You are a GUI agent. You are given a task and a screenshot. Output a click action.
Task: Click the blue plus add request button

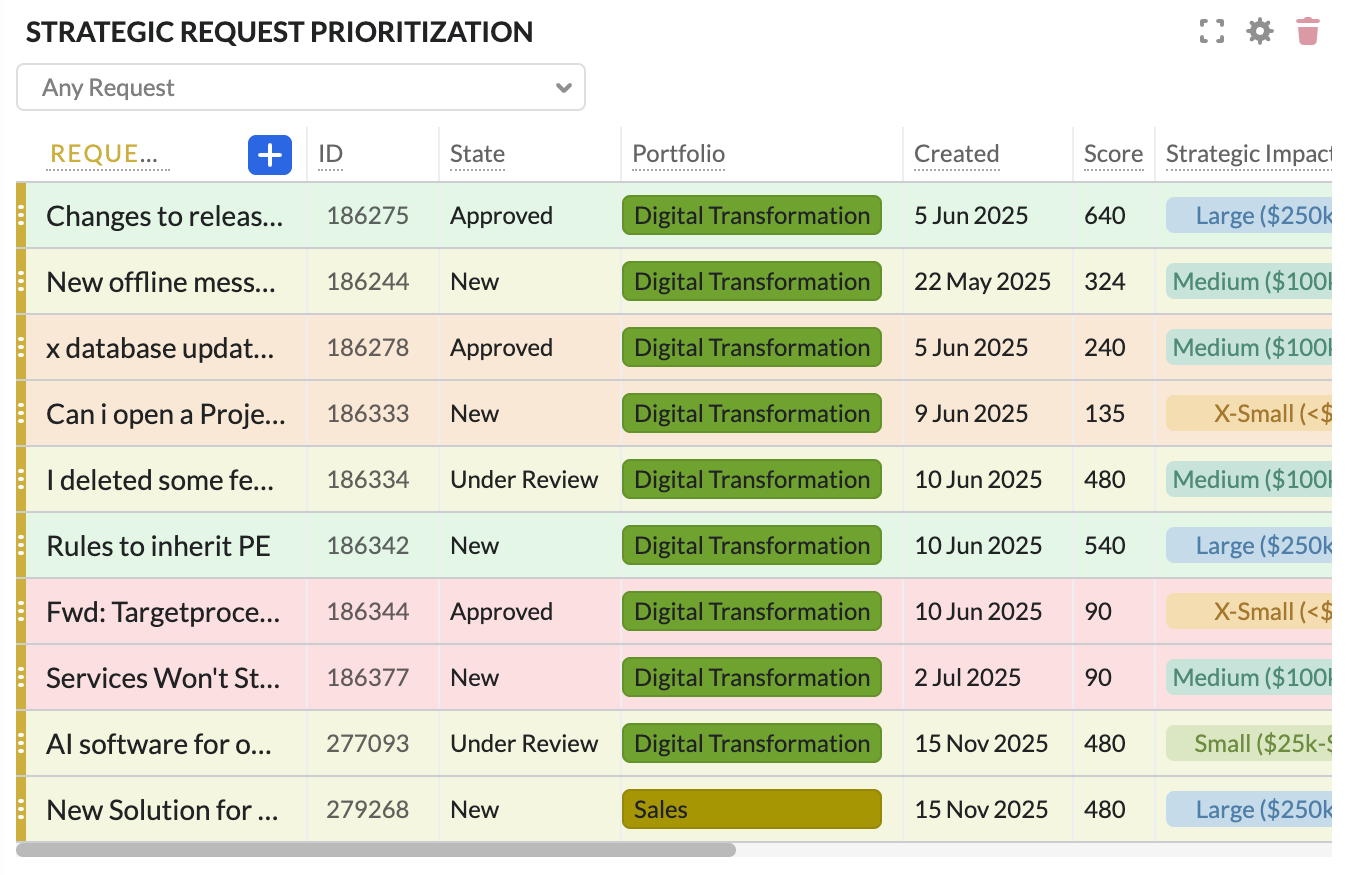269,155
